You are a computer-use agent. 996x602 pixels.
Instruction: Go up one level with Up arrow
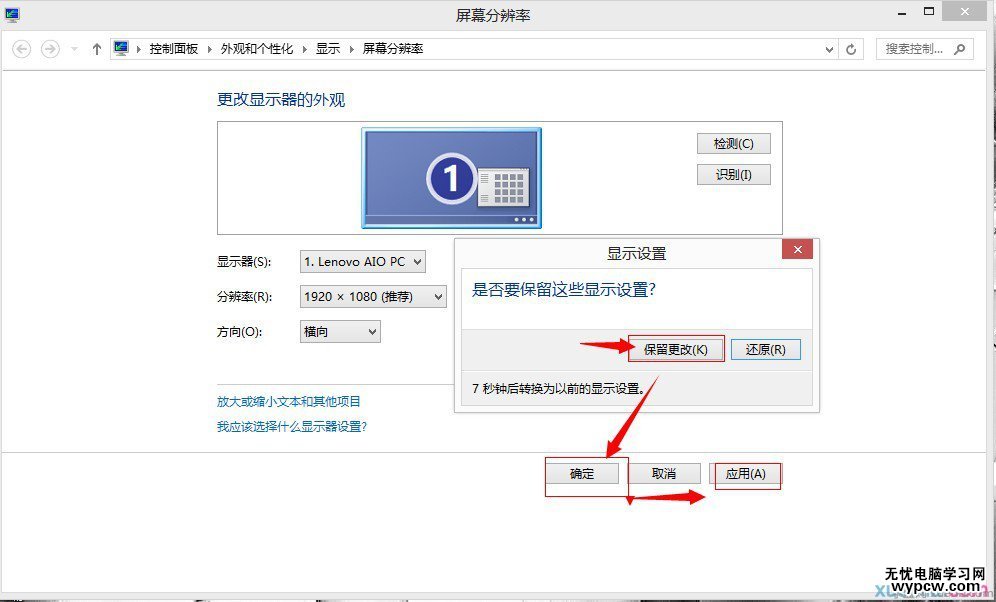tap(97, 49)
